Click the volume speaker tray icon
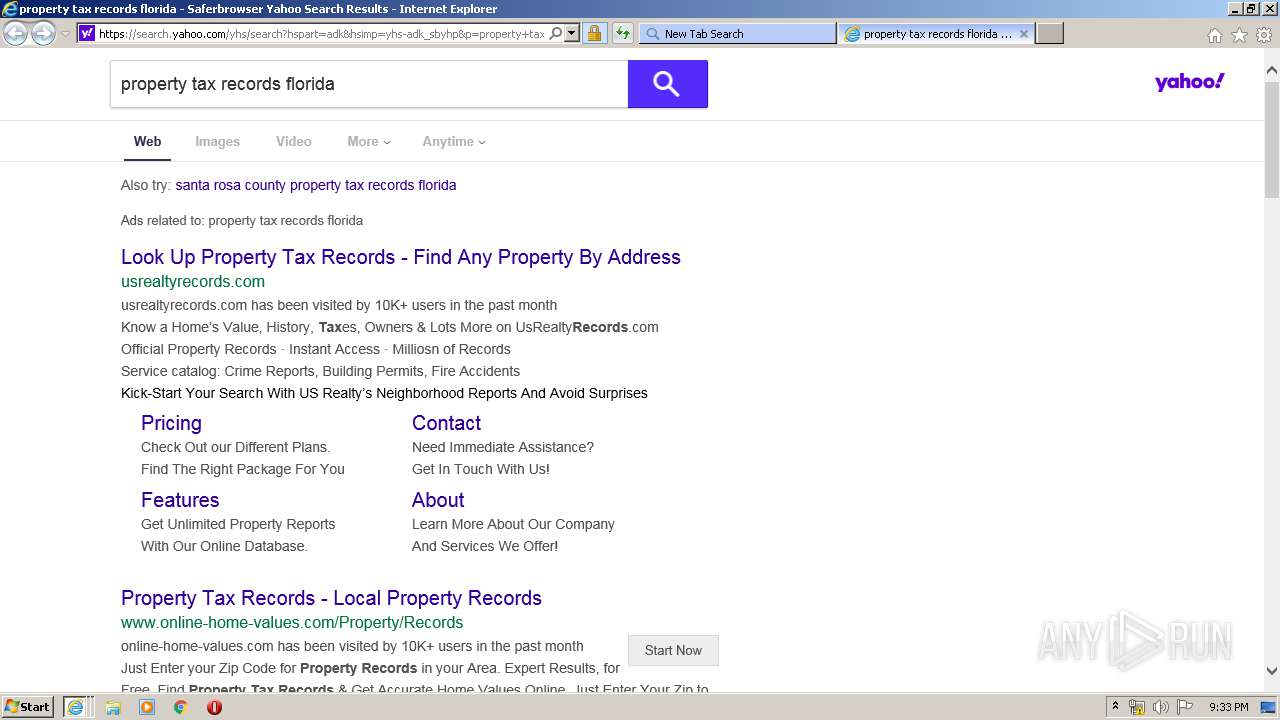 click(1161, 707)
